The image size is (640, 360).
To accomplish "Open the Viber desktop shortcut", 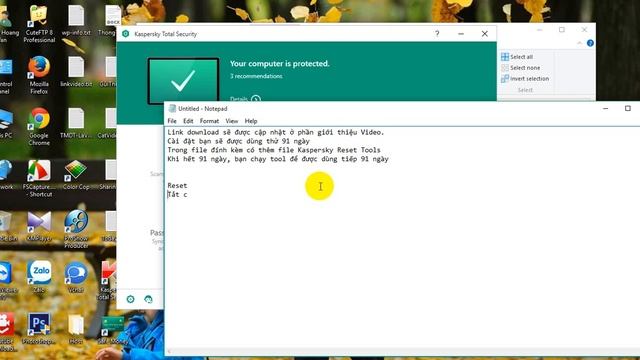I will click(76, 278).
